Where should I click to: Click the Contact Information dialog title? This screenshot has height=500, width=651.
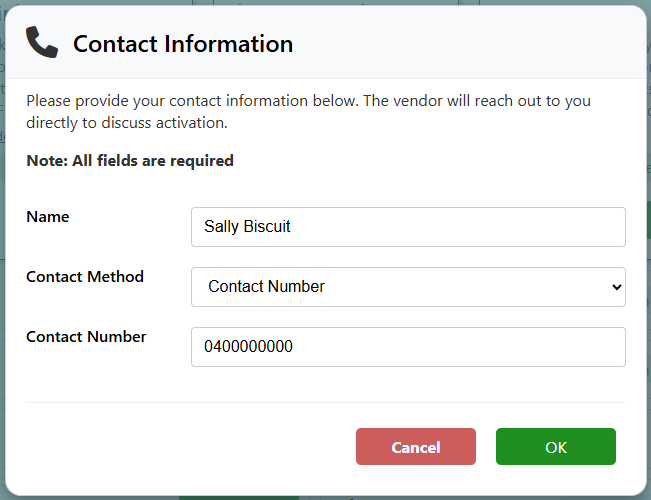[183, 44]
